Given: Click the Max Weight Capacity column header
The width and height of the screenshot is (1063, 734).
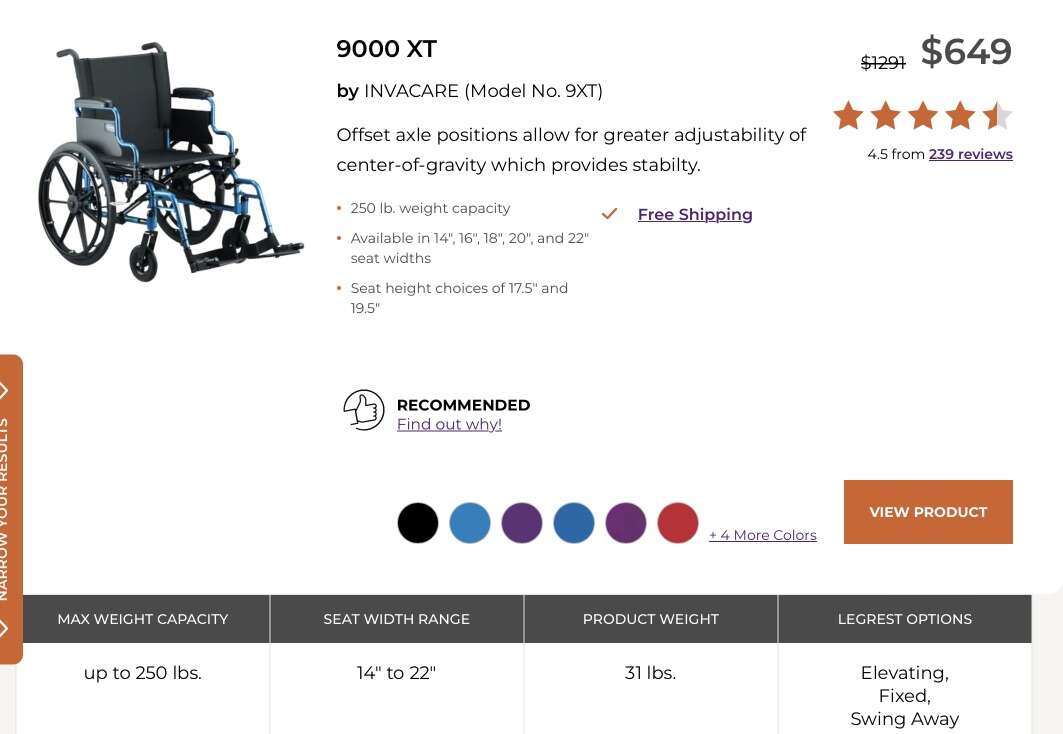Looking at the screenshot, I should pyautogui.click(x=142, y=618).
